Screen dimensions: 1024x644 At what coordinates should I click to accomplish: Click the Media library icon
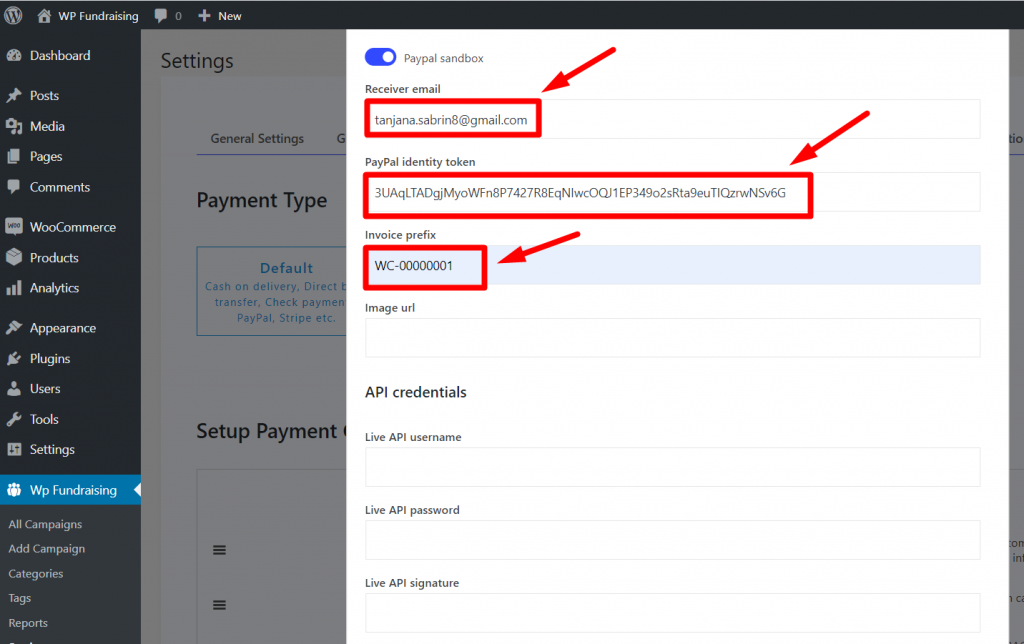(14, 126)
